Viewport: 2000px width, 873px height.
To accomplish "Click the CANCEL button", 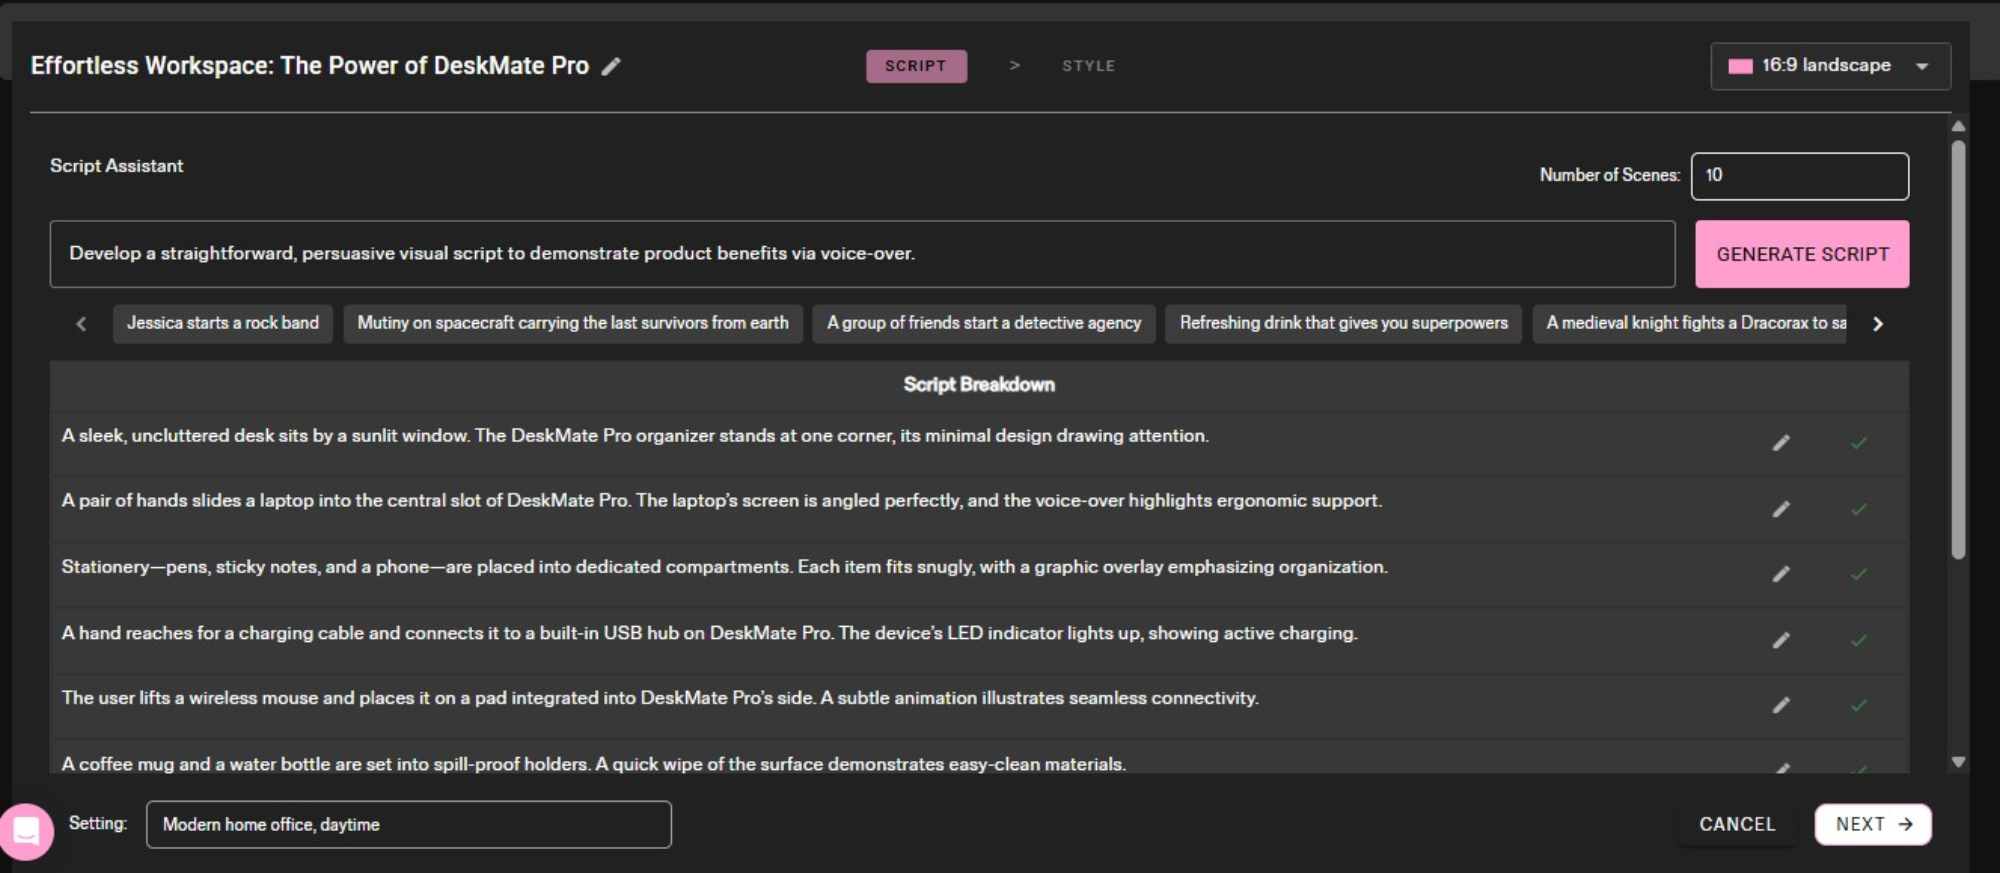I will click(1737, 825).
